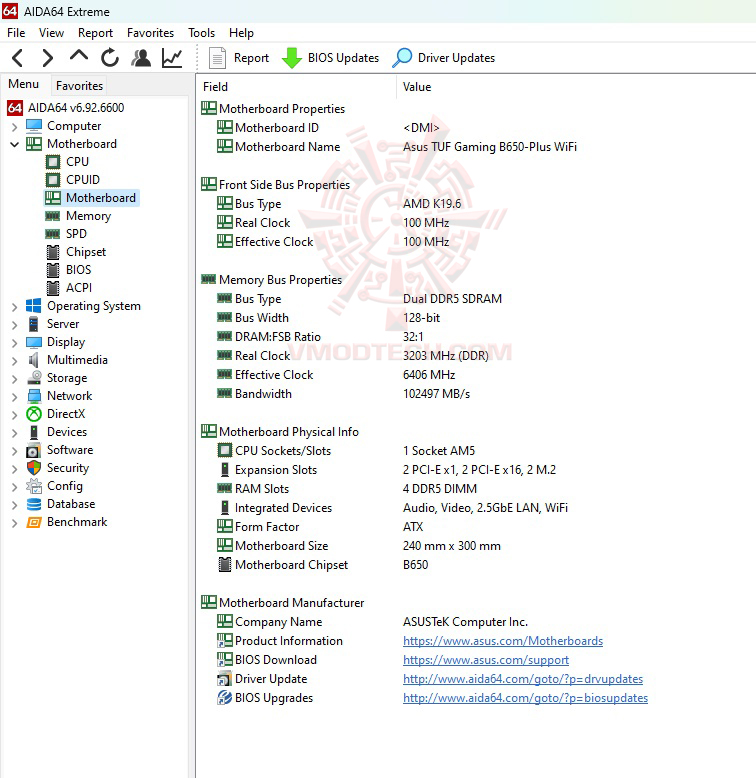Collapse the Motherboard tree node
The width and height of the screenshot is (756, 778).
click(x=14, y=144)
